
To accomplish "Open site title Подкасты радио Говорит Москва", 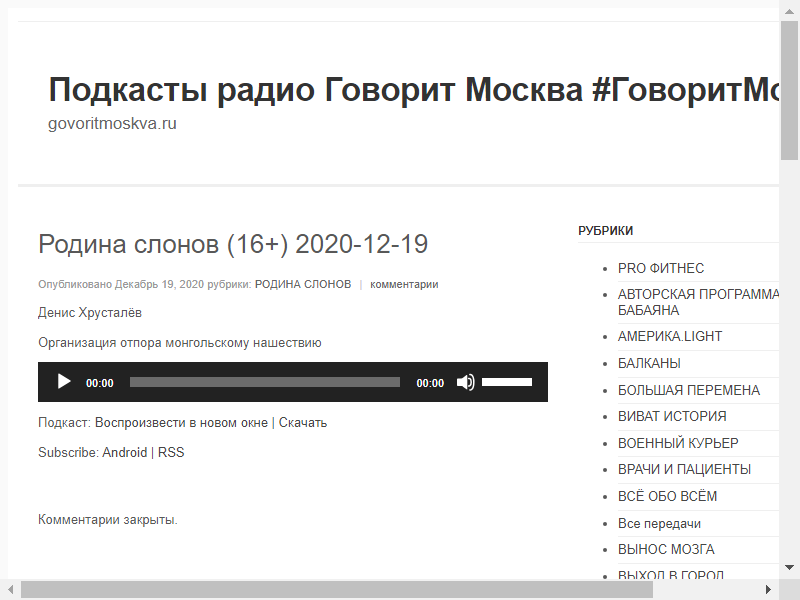I will pyautogui.click(x=413, y=89).
